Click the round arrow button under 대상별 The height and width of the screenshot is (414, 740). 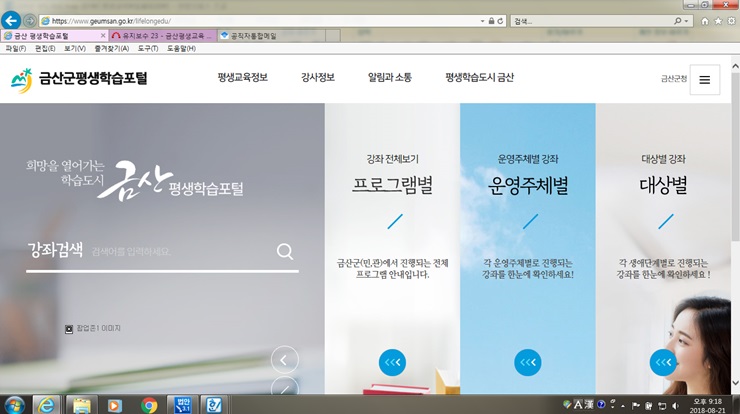tap(663, 362)
